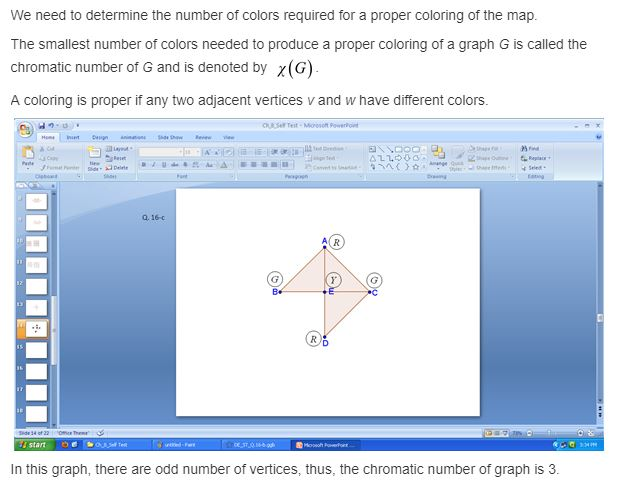Select the Line shape
620x499 pixels.
(381, 149)
